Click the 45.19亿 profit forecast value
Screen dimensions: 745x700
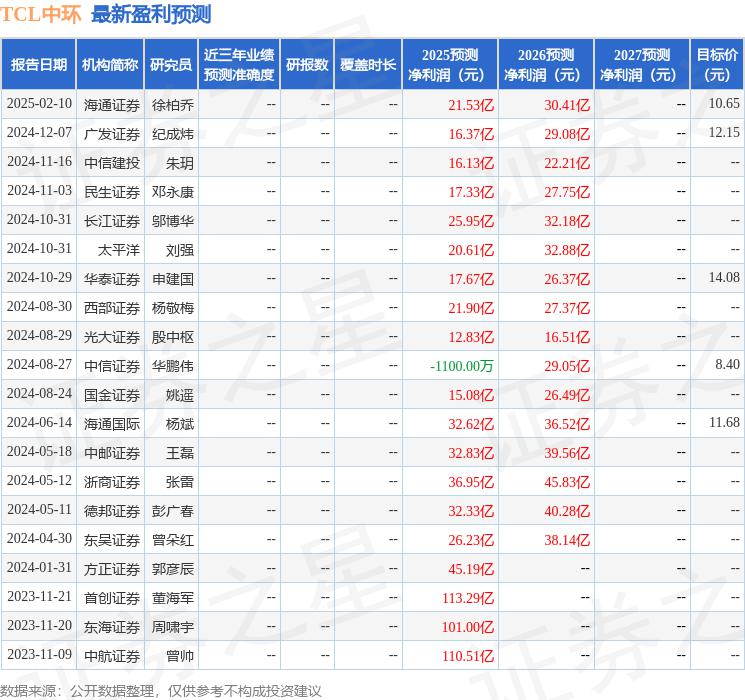coord(471,569)
